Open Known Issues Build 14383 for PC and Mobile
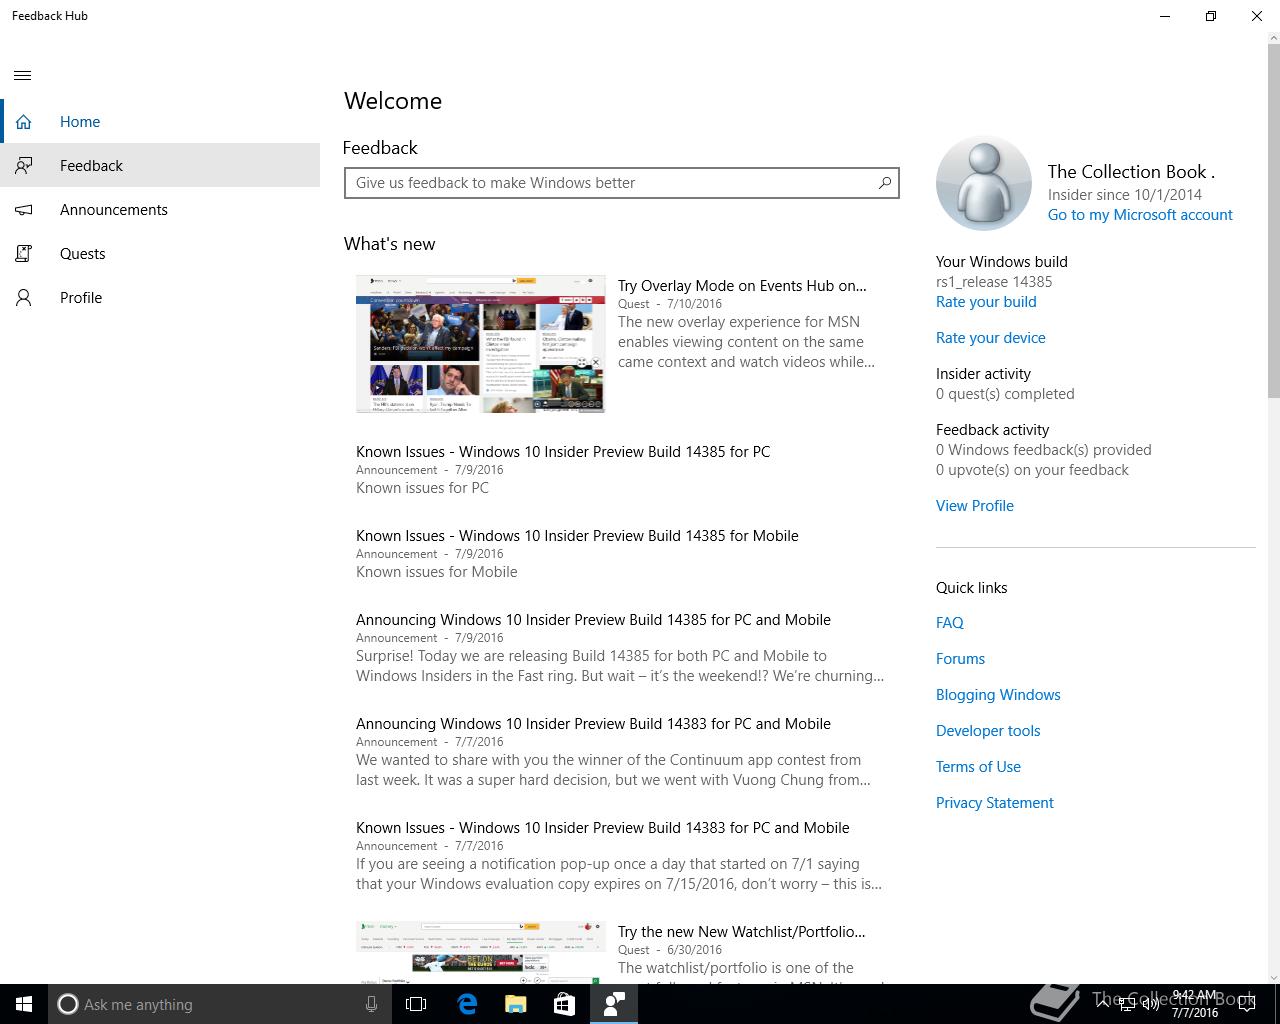Image resolution: width=1280 pixels, height=1024 pixels. 603,828
